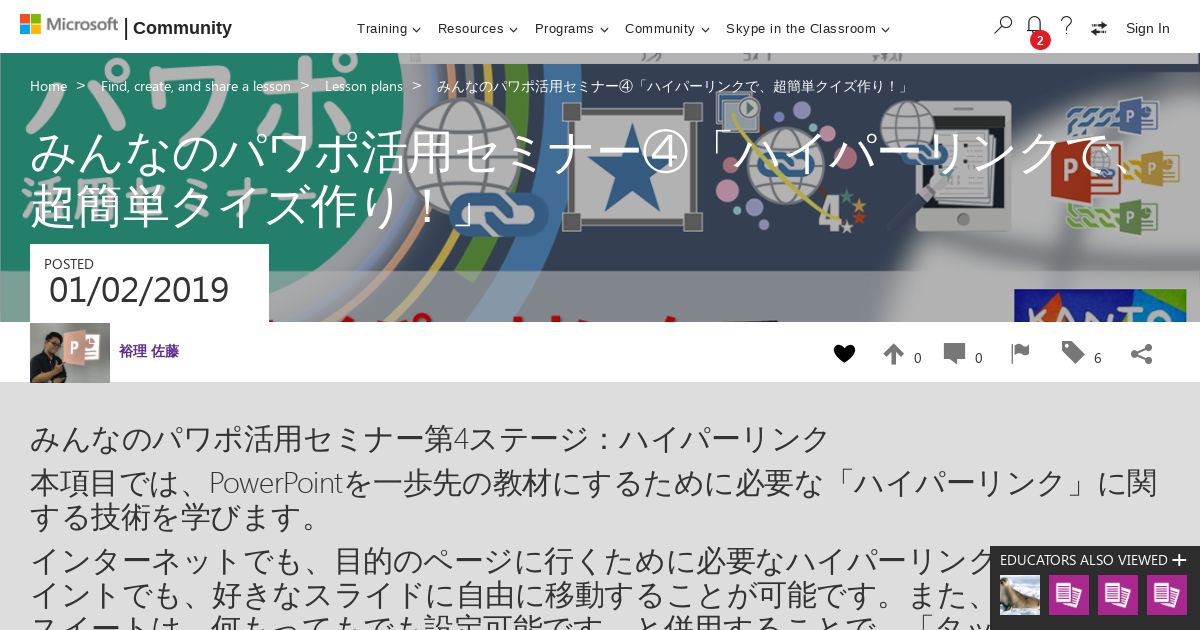Viewport: 1200px width, 630px height.
Task: Open the help question mark icon
Action: tap(1066, 26)
